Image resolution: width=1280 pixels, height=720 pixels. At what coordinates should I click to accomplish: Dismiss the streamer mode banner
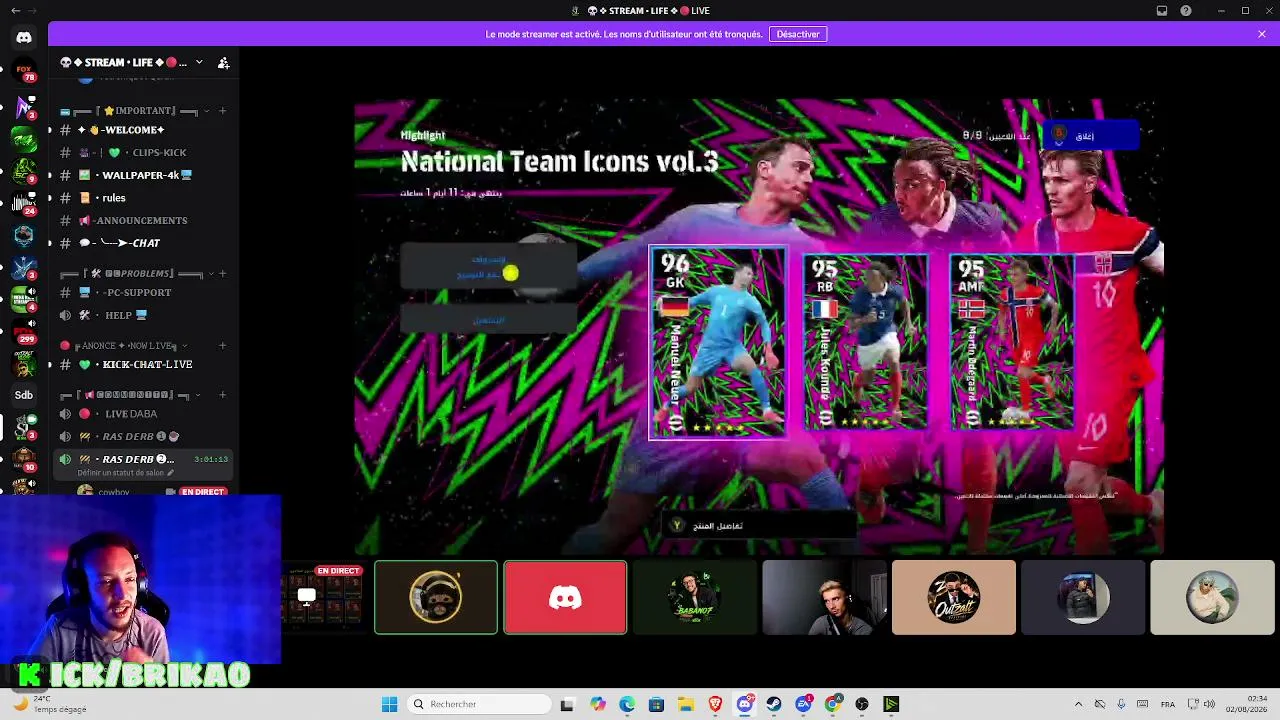[1262, 34]
